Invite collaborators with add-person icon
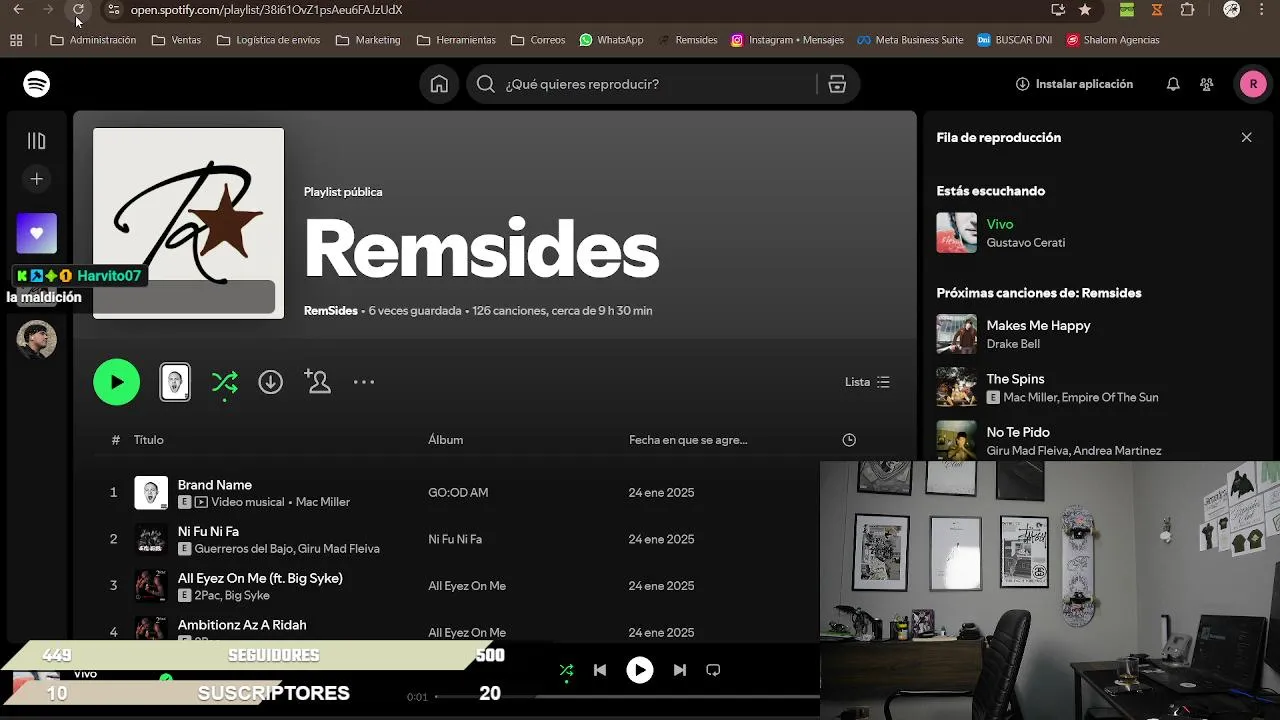1280x720 pixels. point(318,382)
